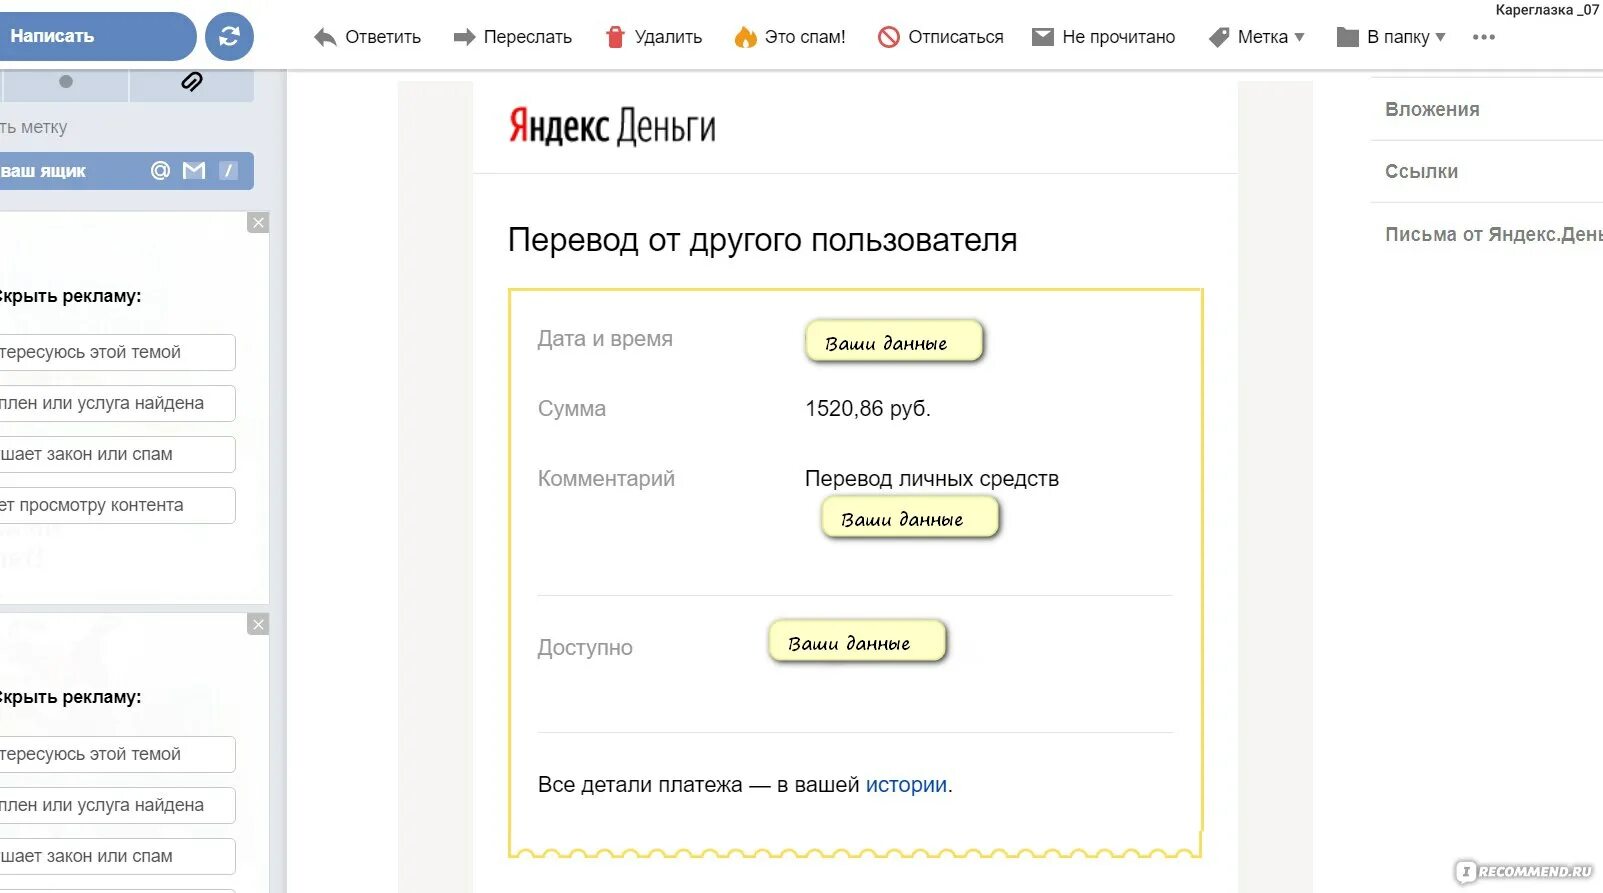
Task: Open the three-dots more actions menu
Action: point(1484,37)
